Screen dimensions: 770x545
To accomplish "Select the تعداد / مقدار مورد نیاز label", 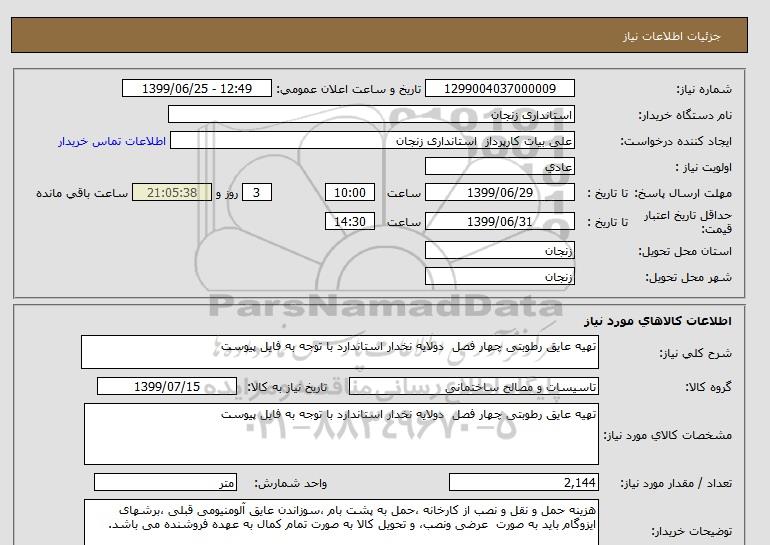I will coord(676,484).
